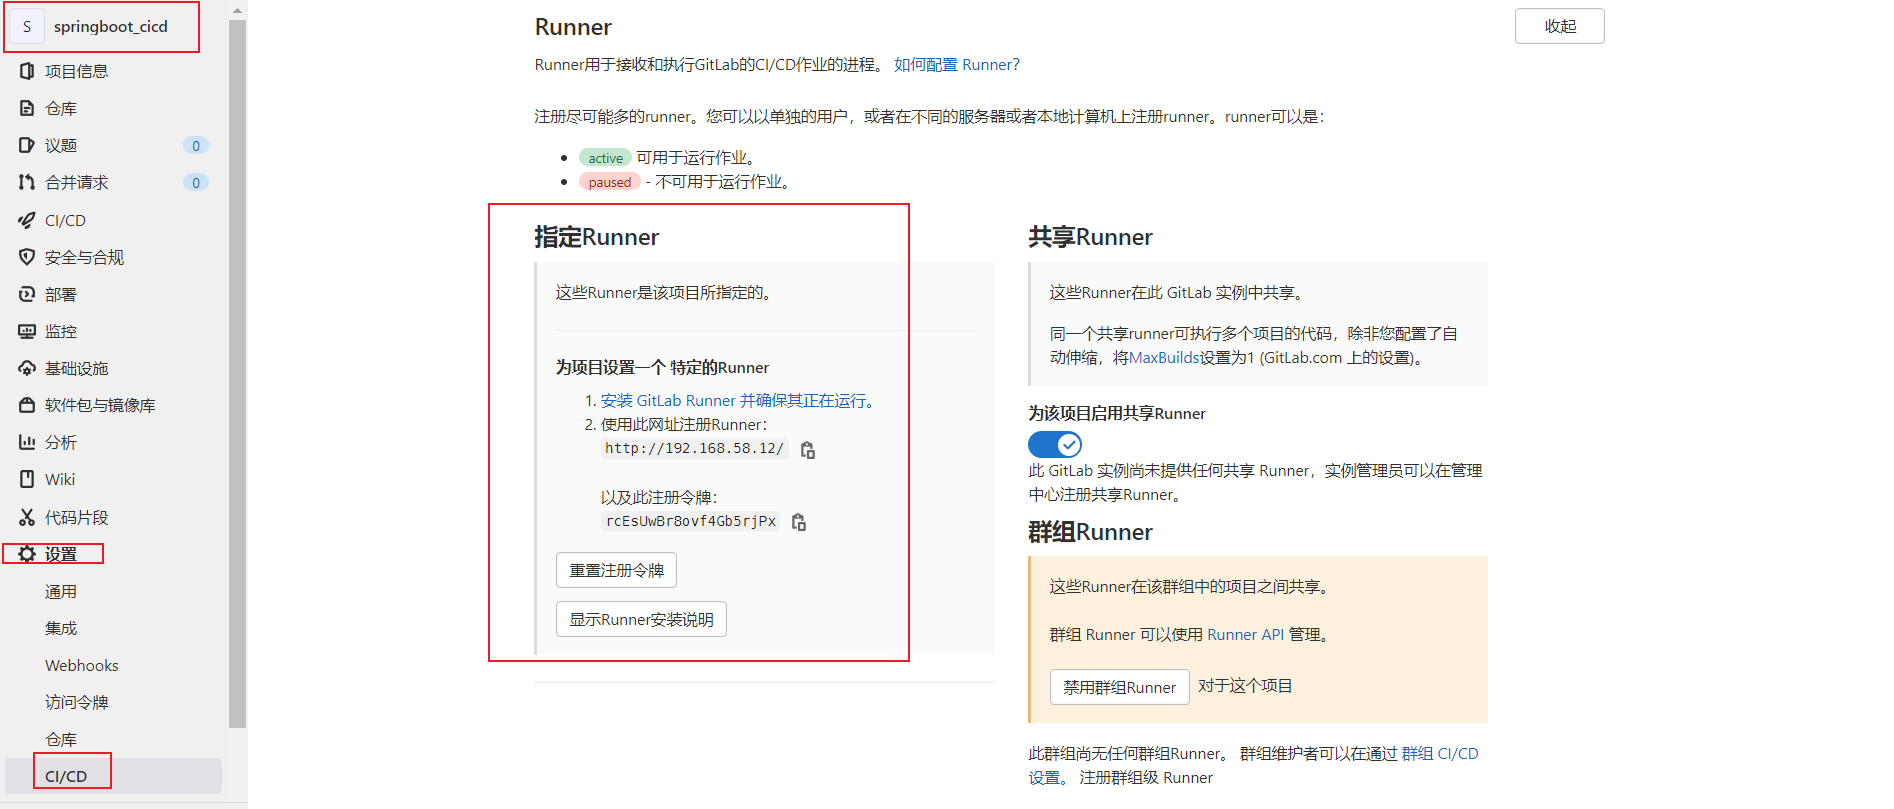Click the security shield (安全与合规) icon

pos(27,257)
